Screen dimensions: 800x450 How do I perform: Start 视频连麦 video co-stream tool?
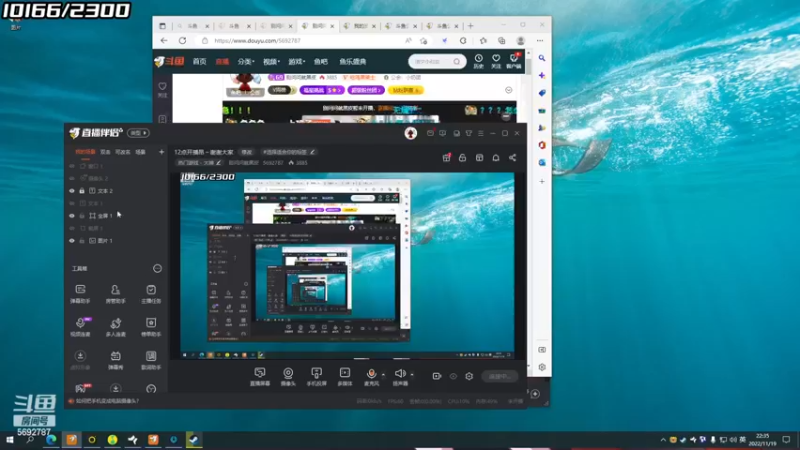click(x=80, y=327)
